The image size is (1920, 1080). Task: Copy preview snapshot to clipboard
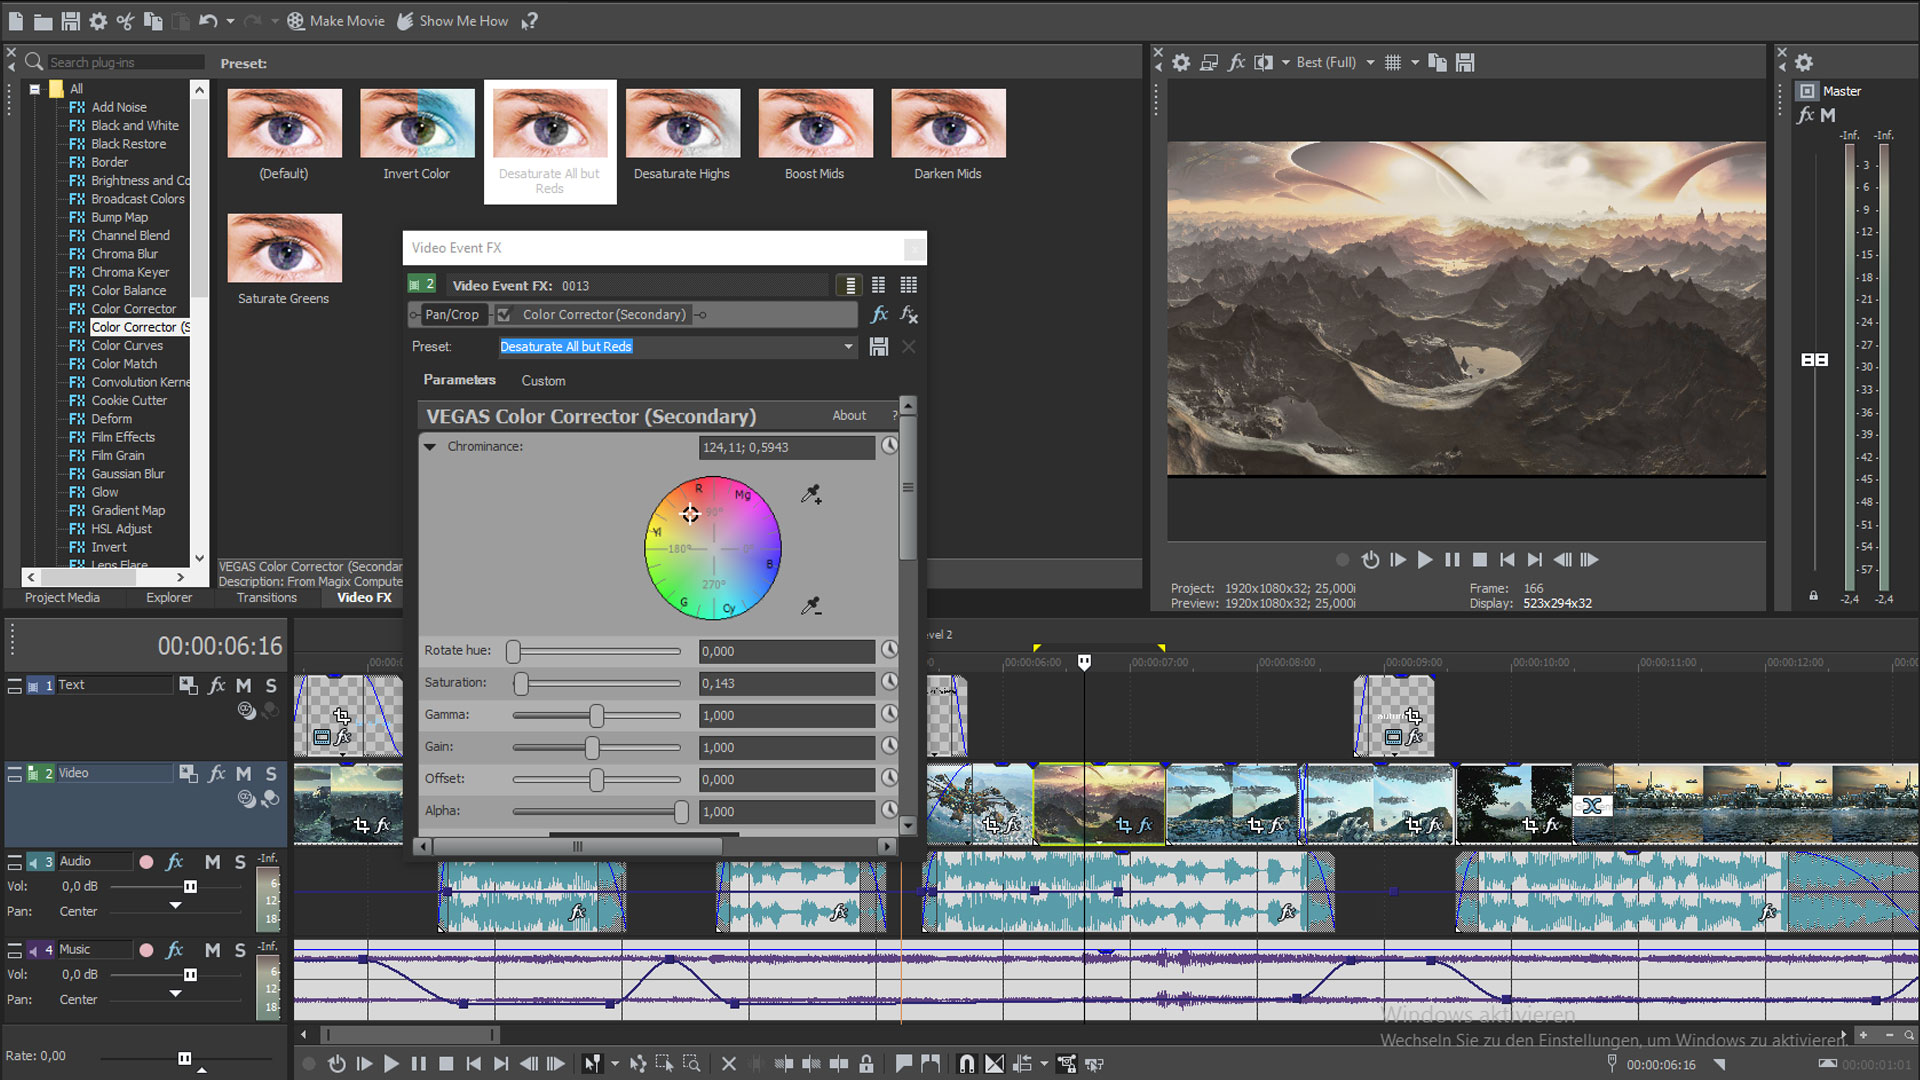[1438, 62]
